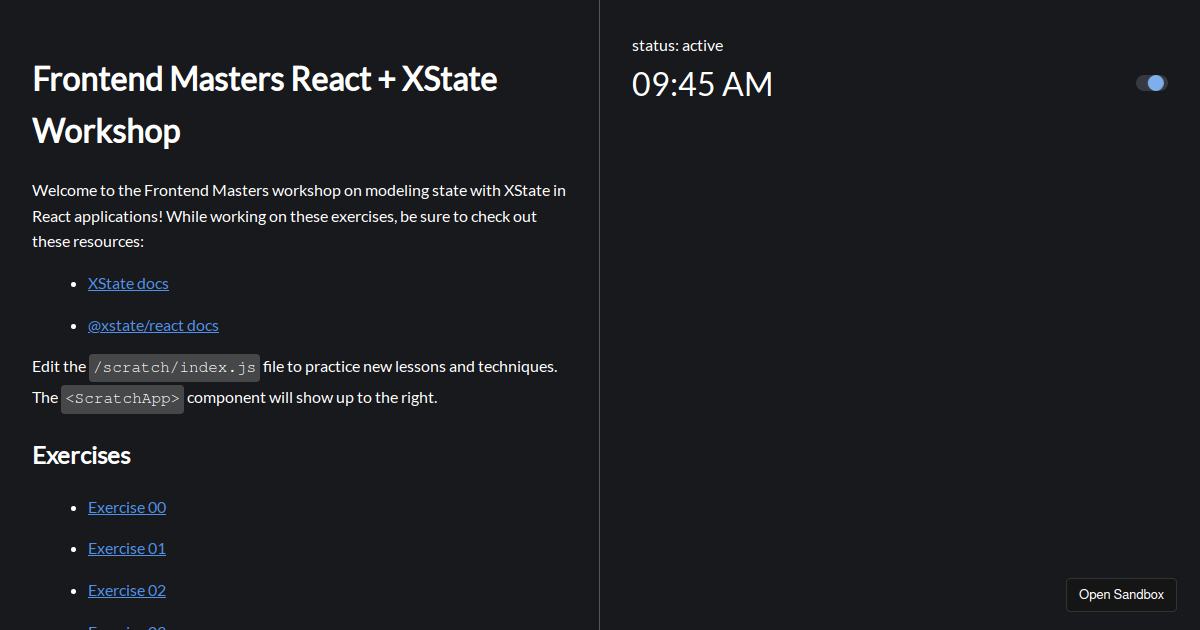Click the 09:45 AM time display

[702, 85]
